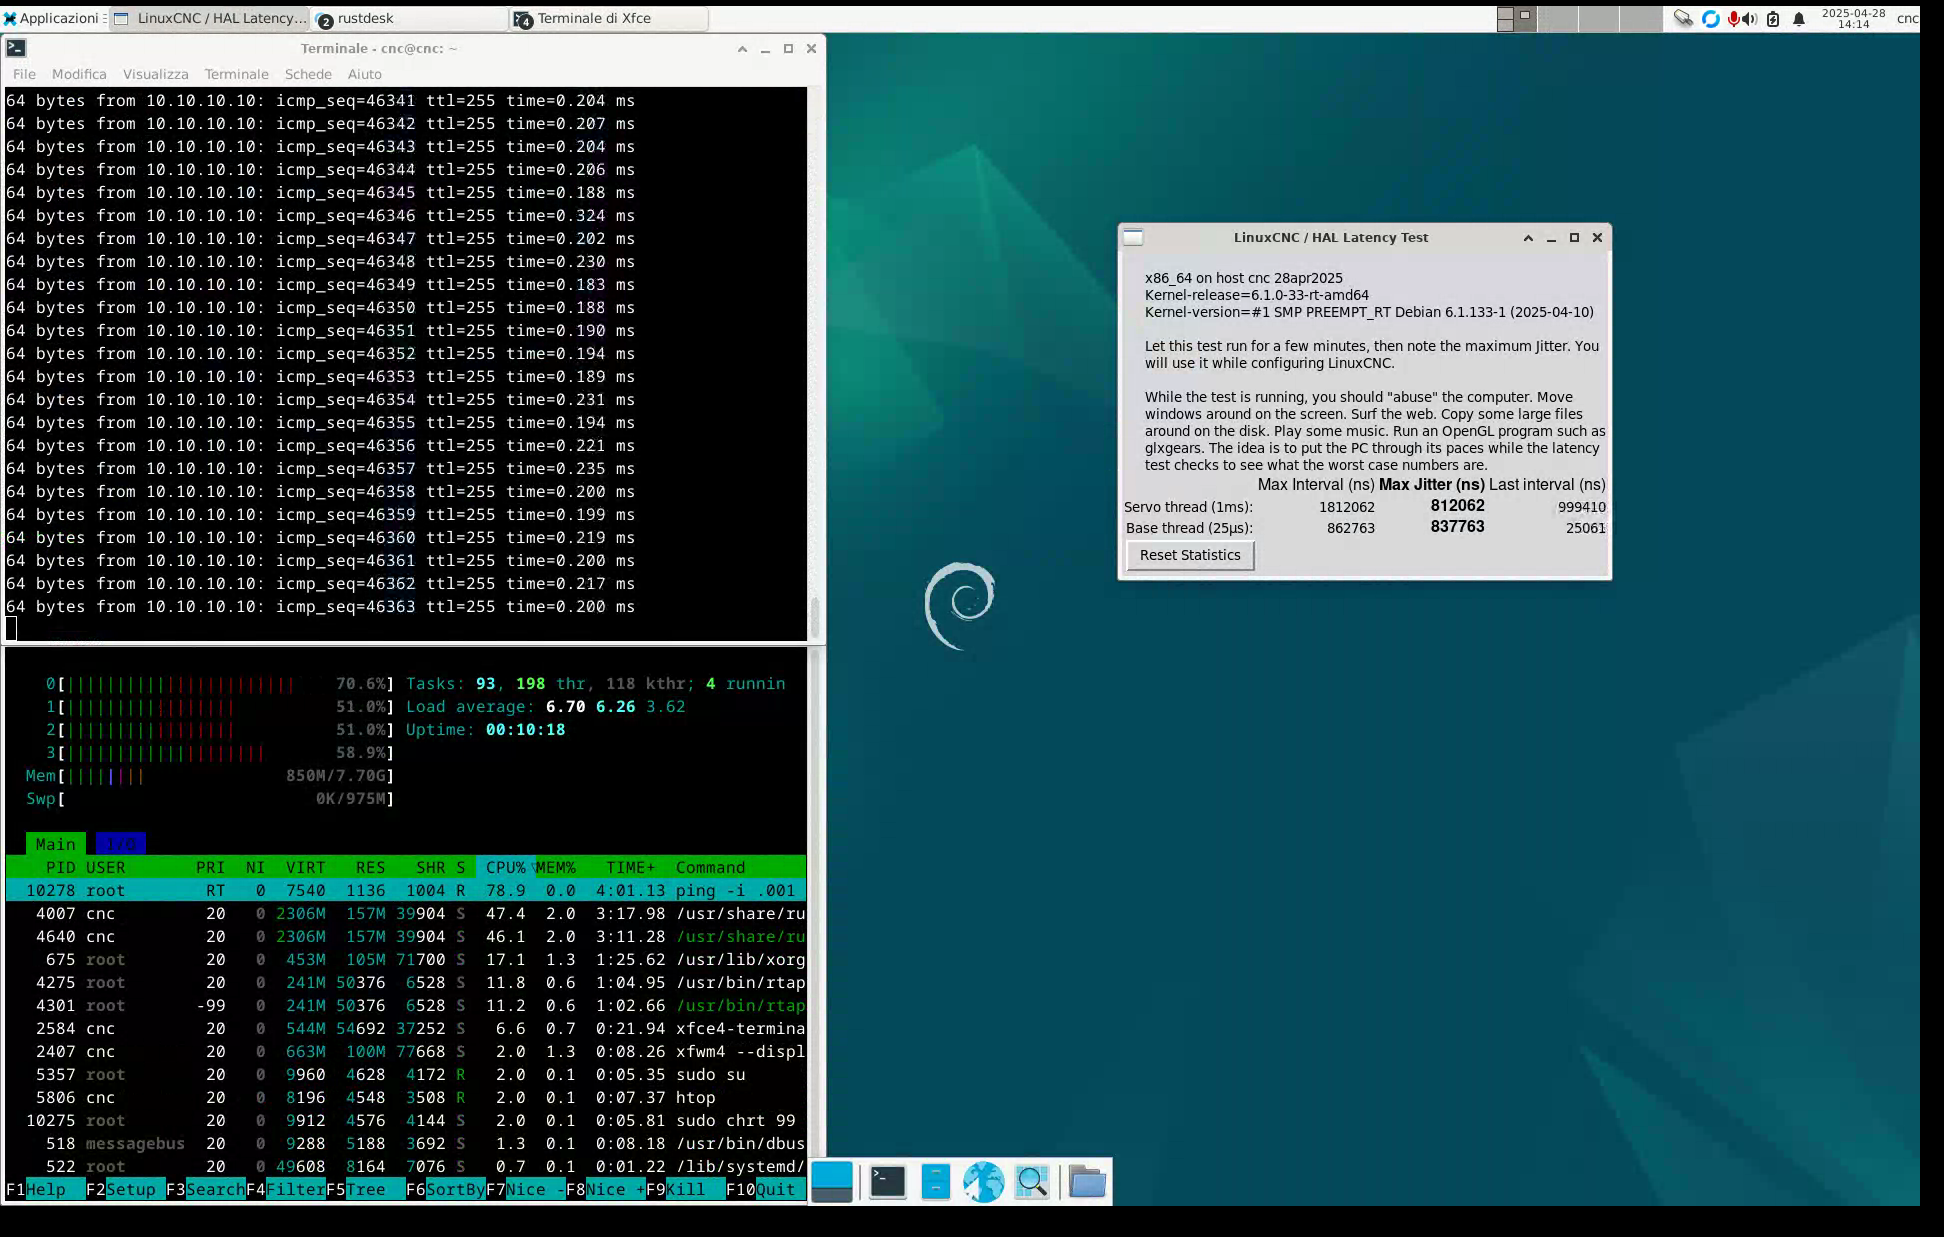Click the HAL Latency Test window menu icon
The image size is (1944, 1237).
click(1133, 237)
